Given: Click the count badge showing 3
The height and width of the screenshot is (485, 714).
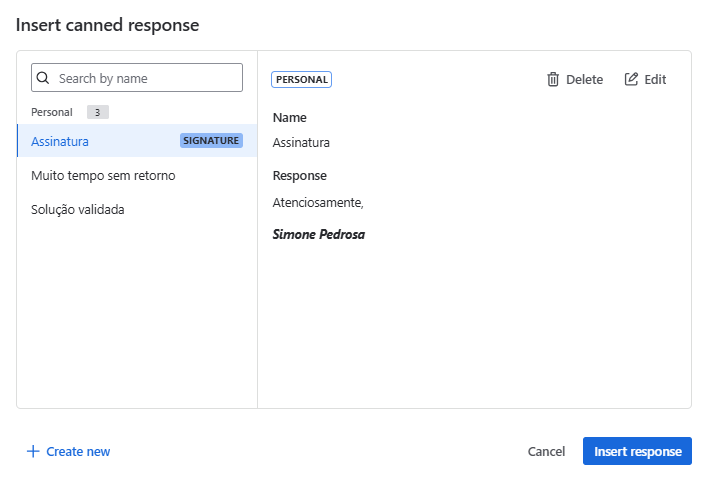Looking at the screenshot, I should 97,112.
